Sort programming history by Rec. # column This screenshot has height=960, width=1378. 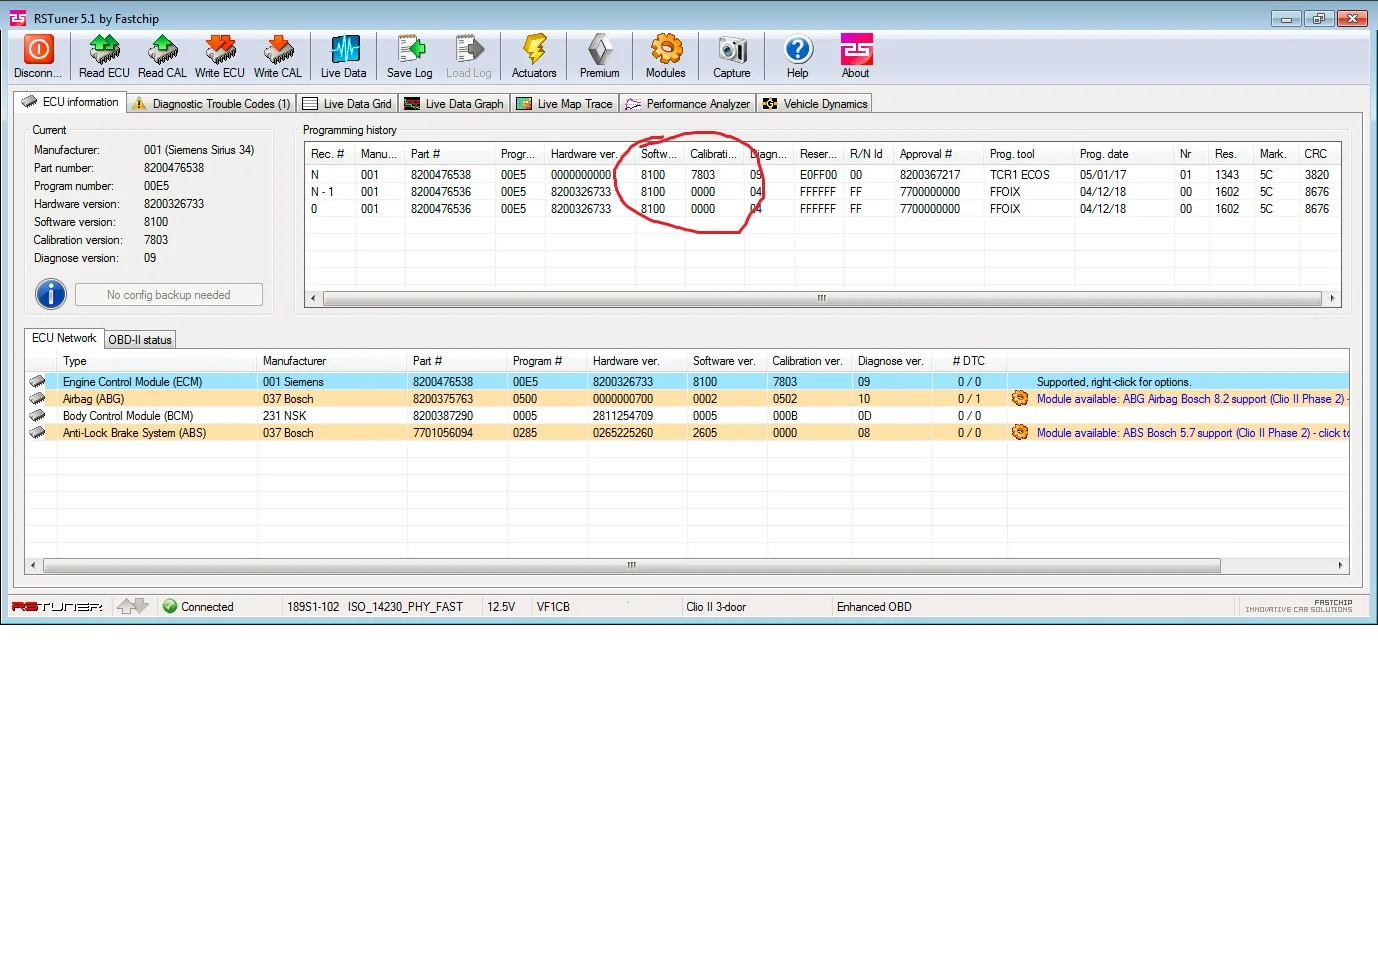point(330,154)
